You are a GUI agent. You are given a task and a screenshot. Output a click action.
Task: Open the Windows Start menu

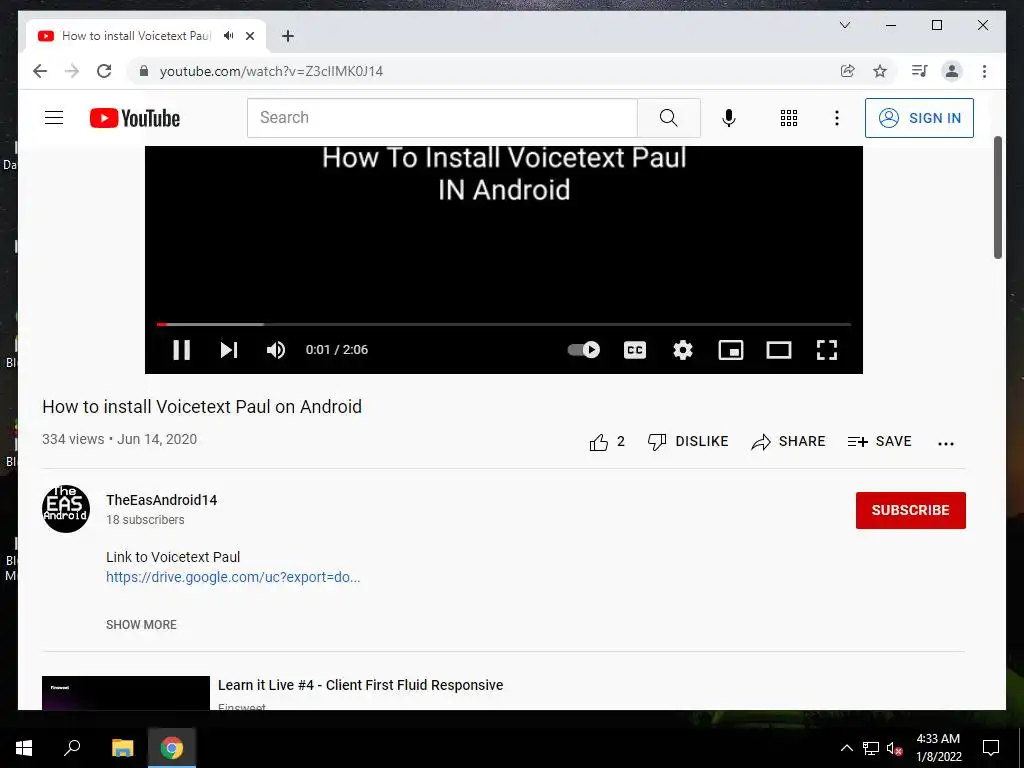[24, 748]
